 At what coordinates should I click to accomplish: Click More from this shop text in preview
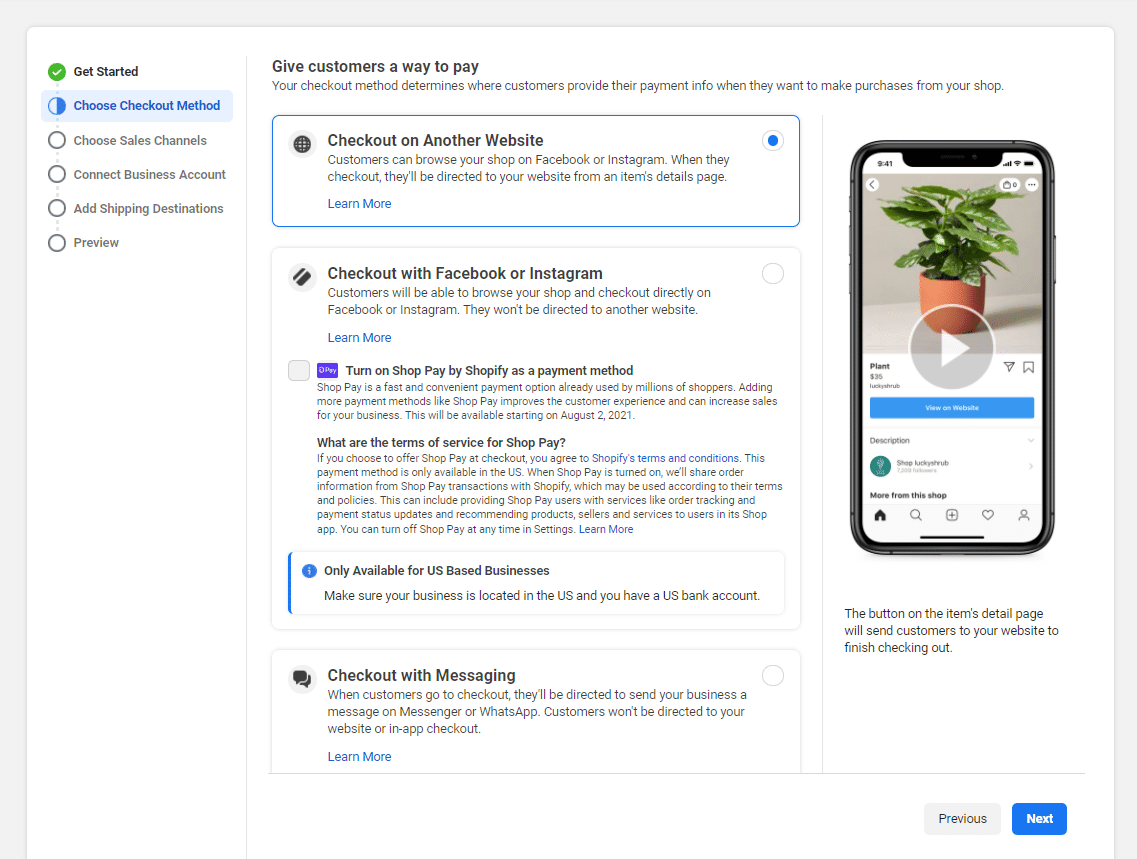pyautogui.click(x=908, y=496)
